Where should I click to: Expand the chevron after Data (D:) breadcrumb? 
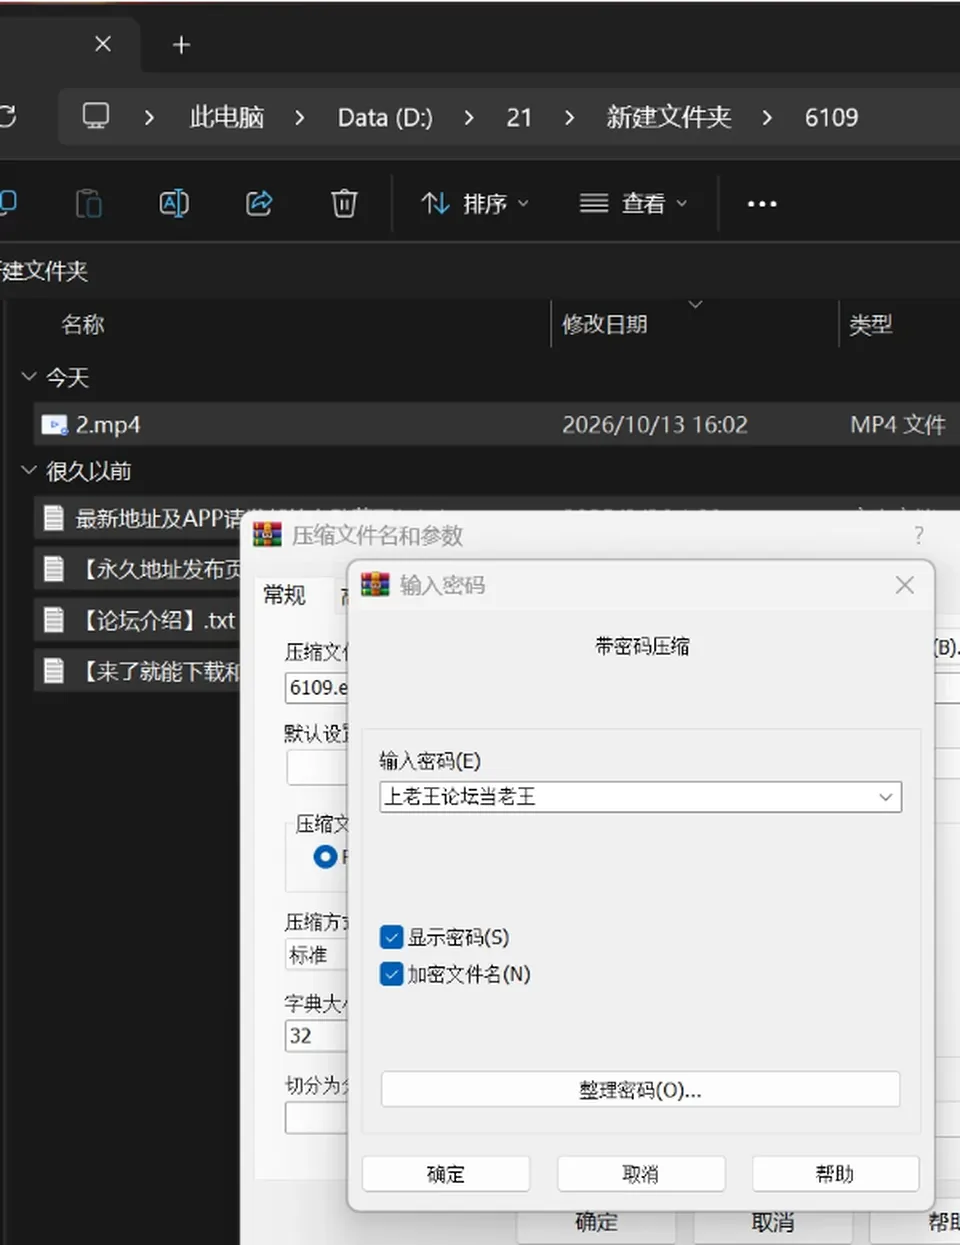point(469,117)
